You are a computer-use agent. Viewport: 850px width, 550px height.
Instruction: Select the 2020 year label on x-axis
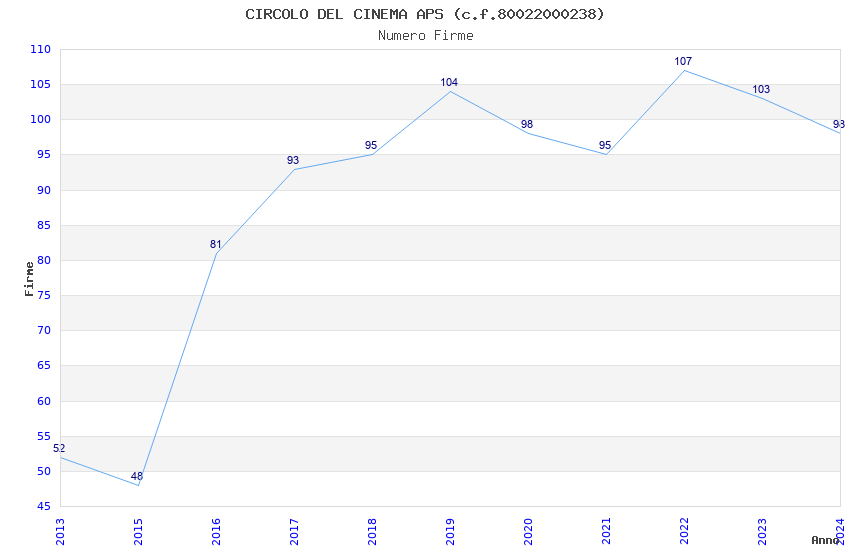pos(529,532)
